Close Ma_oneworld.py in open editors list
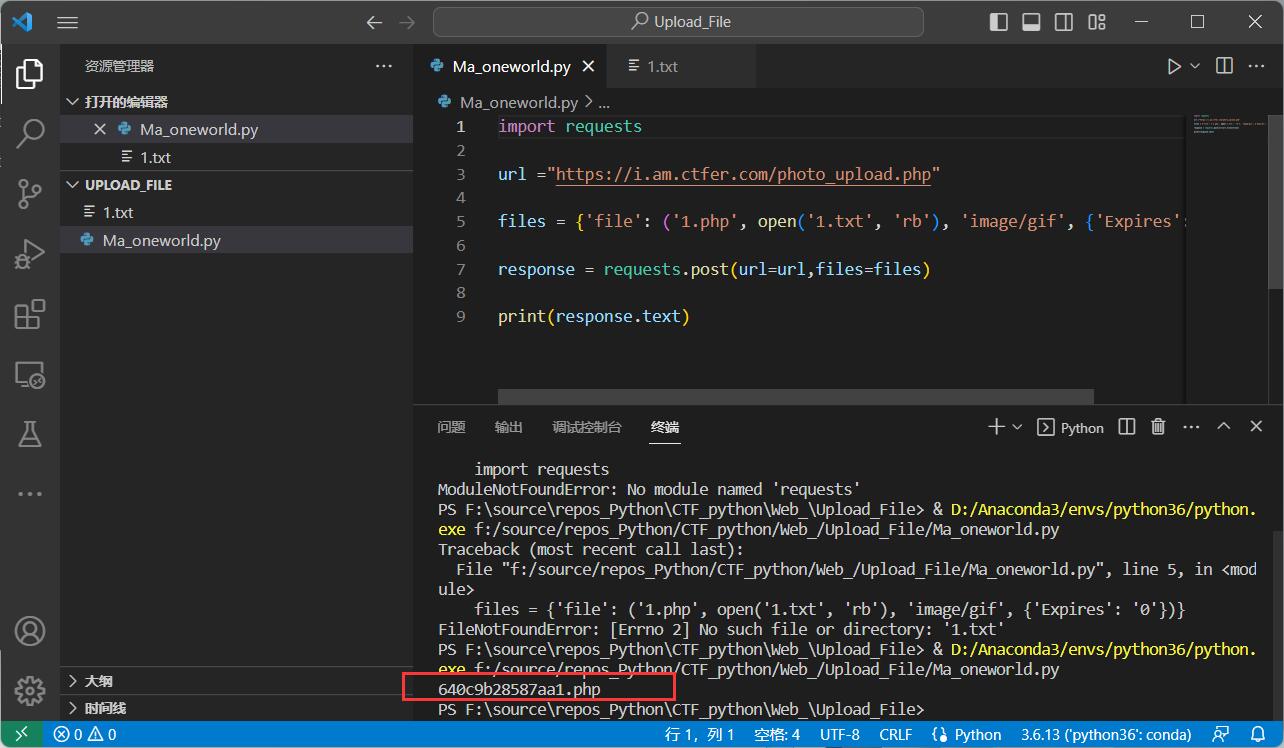Viewport: 1284px width, 748px height. click(x=100, y=129)
